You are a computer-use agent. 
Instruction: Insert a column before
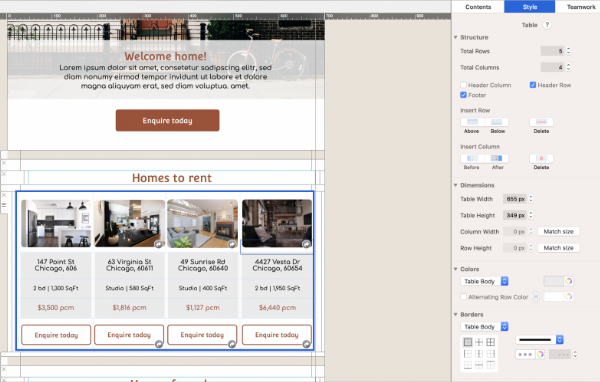[x=472, y=158]
